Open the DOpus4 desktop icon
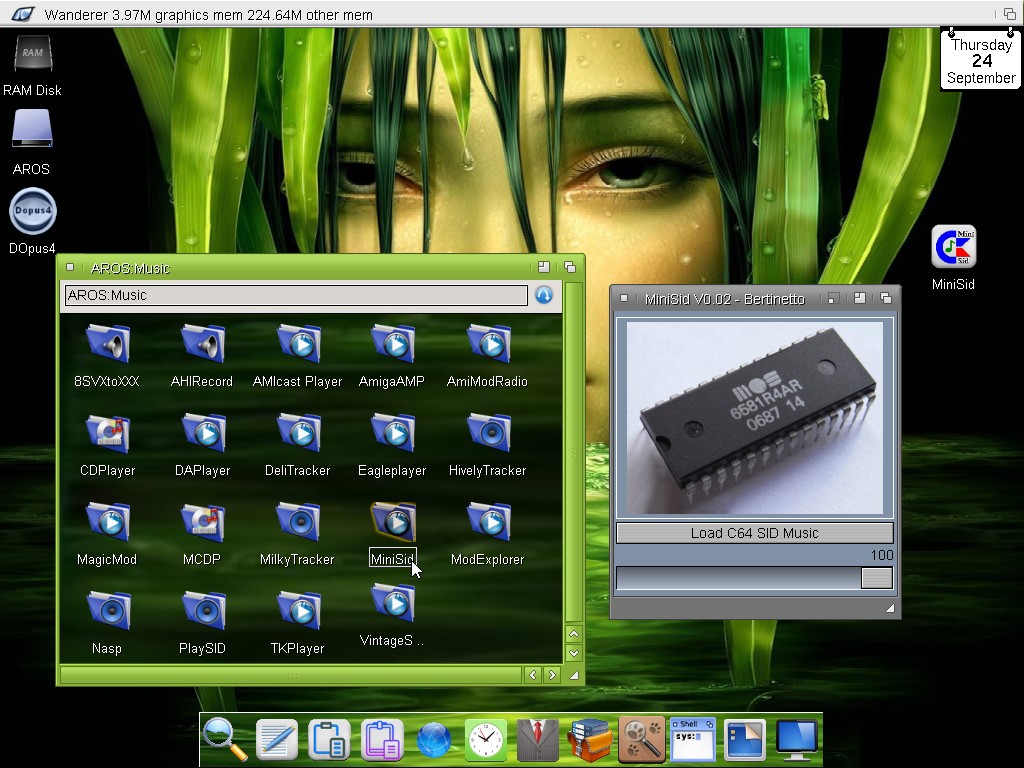The width and height of the screenshot is (1024, 768). tap(32, 212)
